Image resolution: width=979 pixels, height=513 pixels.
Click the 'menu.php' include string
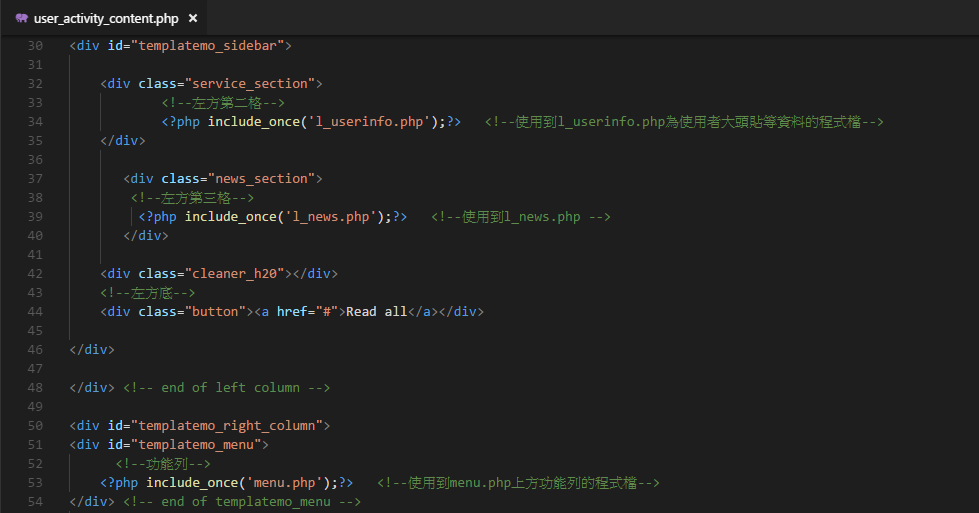pyautogui.click(x=285, y=482)
